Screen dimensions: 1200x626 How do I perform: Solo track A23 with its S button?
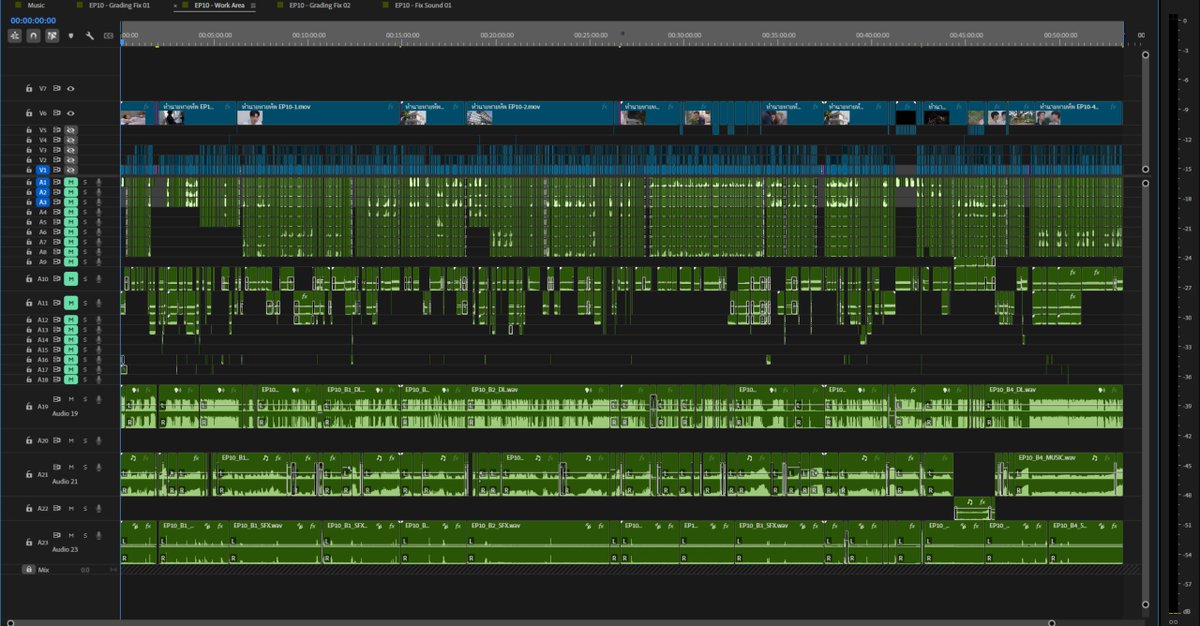point(85,535)
